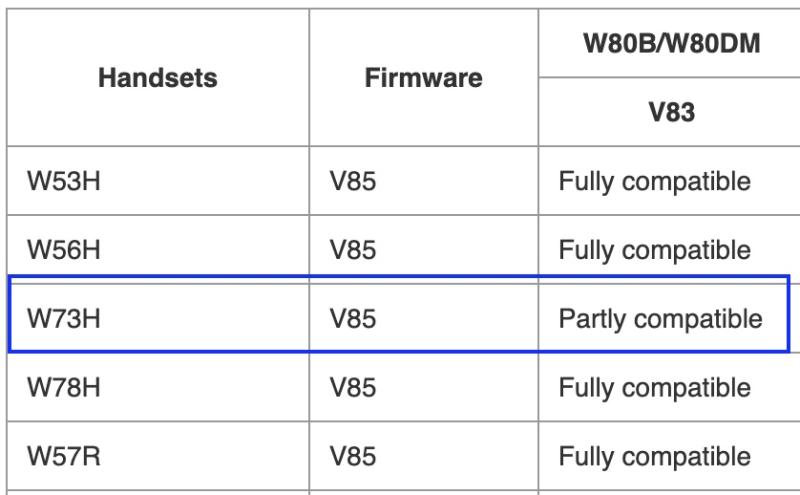This screenshot has height=495, width=800.
Task: Select the W53H handset cell
Action: coord(158,181)
